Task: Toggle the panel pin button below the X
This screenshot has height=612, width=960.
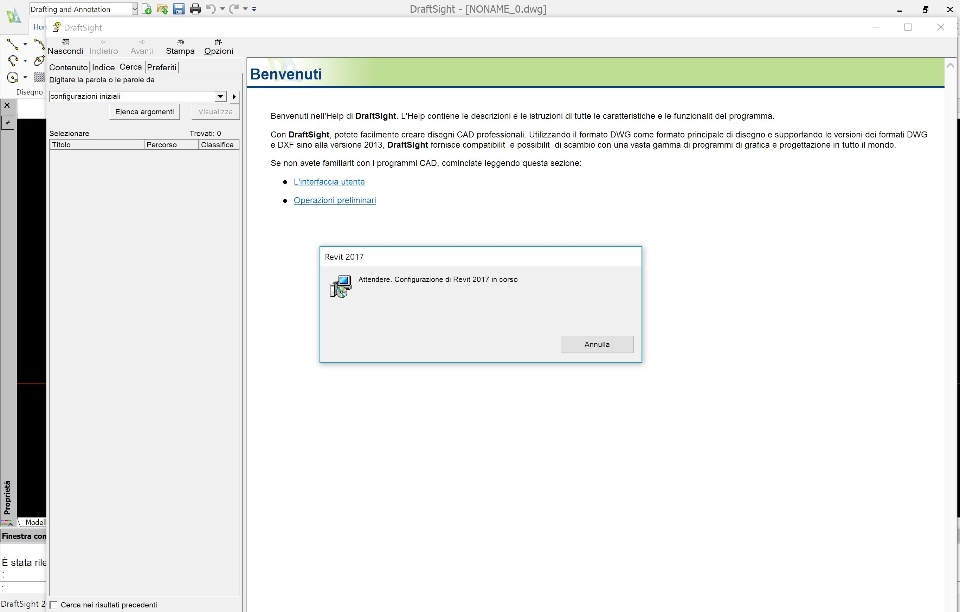Action: tap(8, 122)
